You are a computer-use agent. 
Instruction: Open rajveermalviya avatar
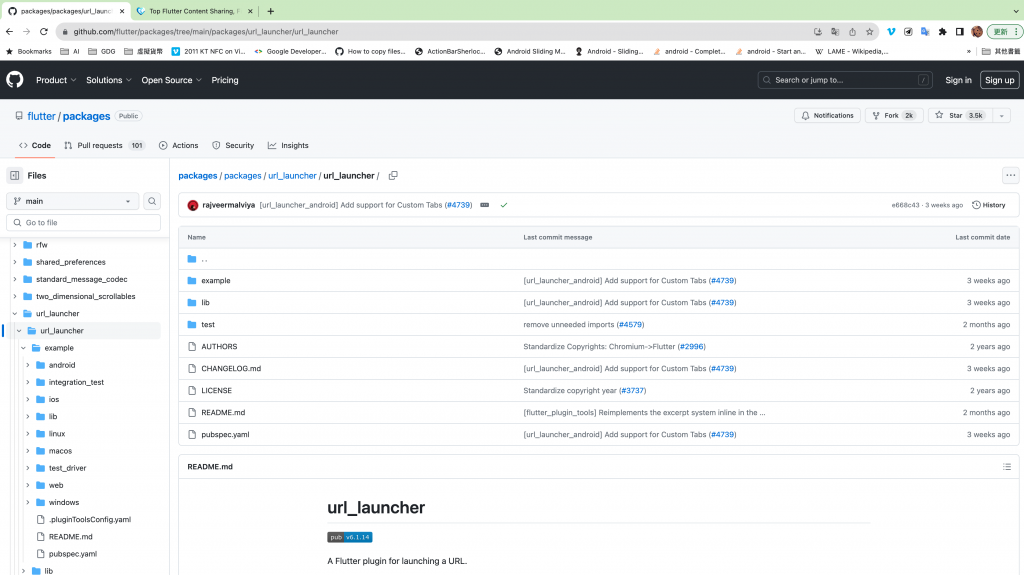(193, 205)
